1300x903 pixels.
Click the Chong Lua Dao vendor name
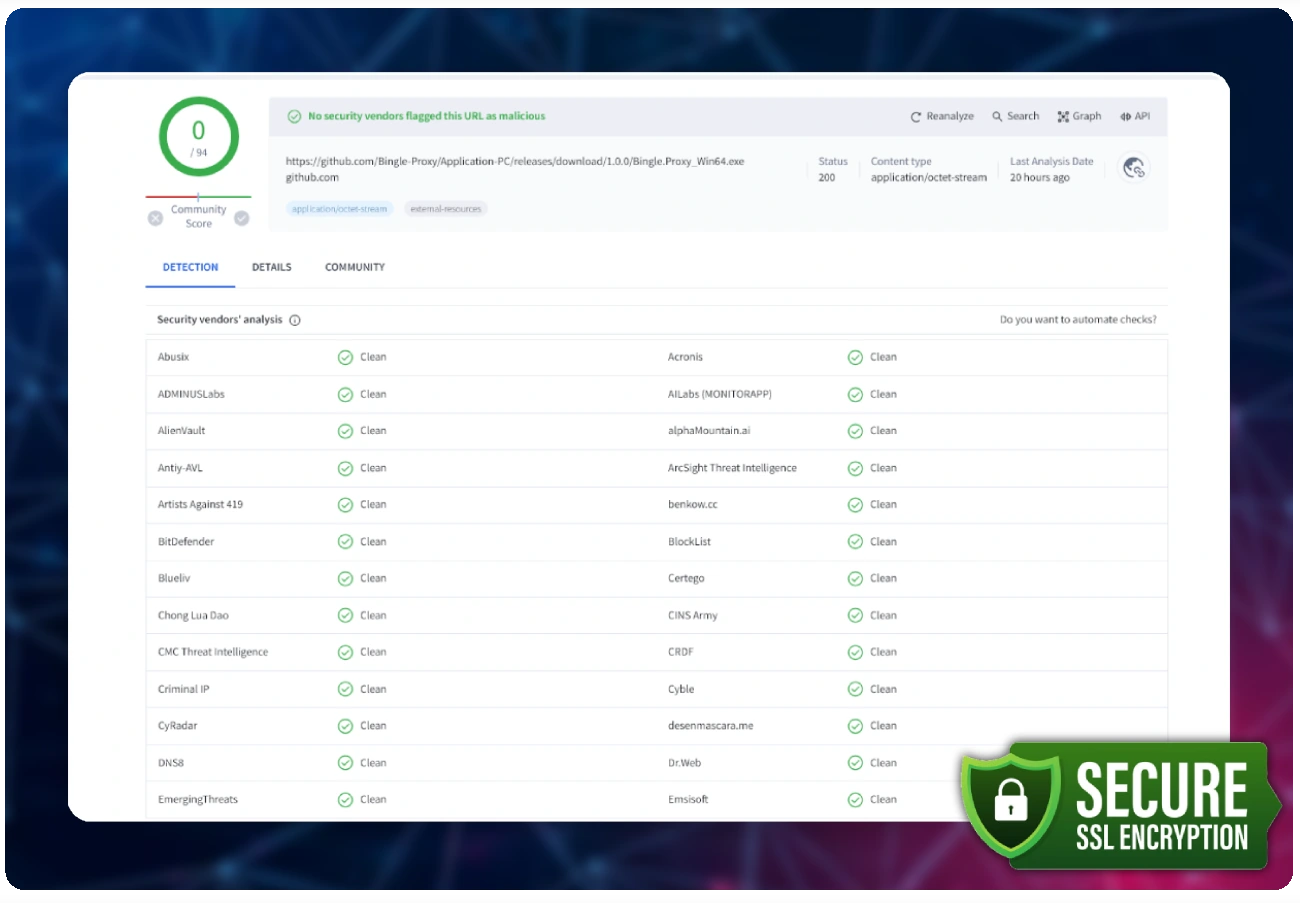pos(193,615)
